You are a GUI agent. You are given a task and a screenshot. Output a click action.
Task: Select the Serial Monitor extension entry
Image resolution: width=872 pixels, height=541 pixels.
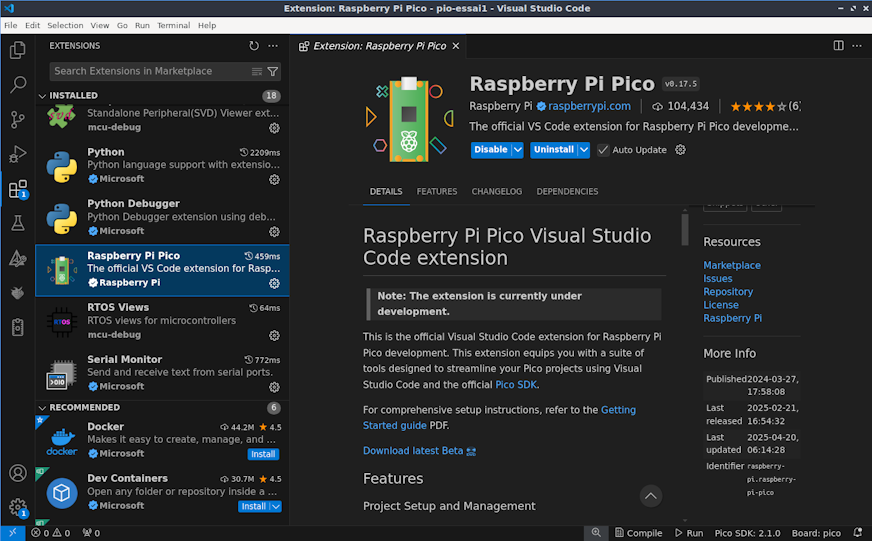coord(162,373)
